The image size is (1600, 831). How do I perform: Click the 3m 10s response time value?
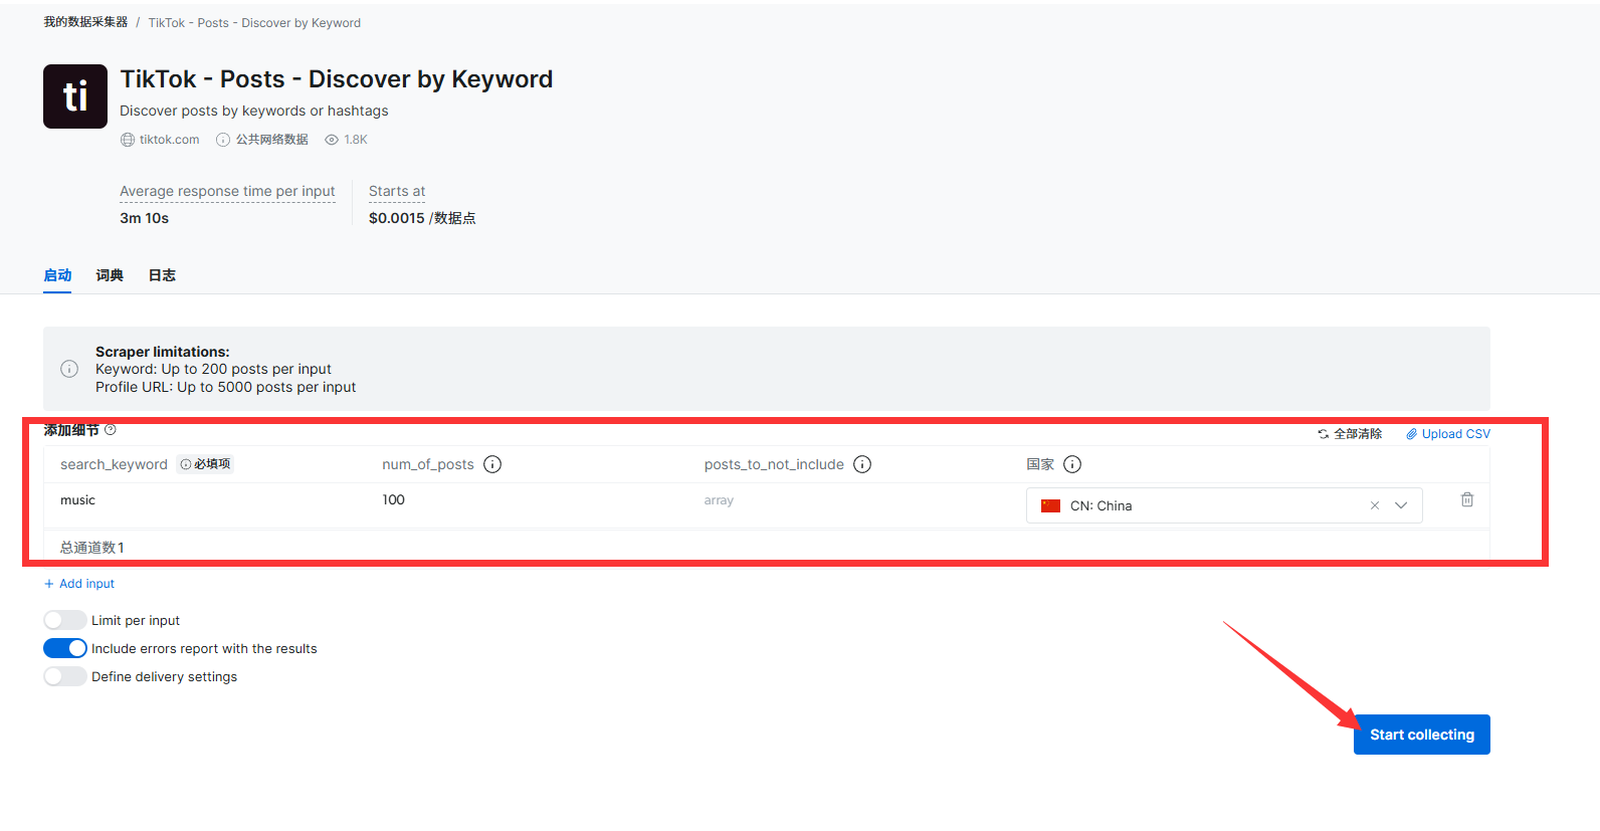click(144, 218)
